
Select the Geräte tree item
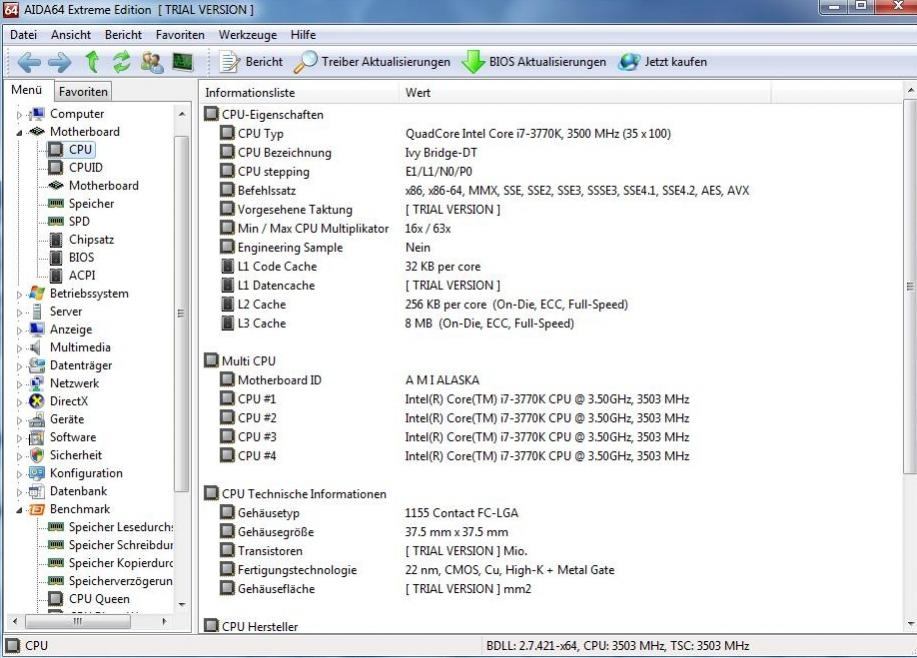click(x=67, y=419)
